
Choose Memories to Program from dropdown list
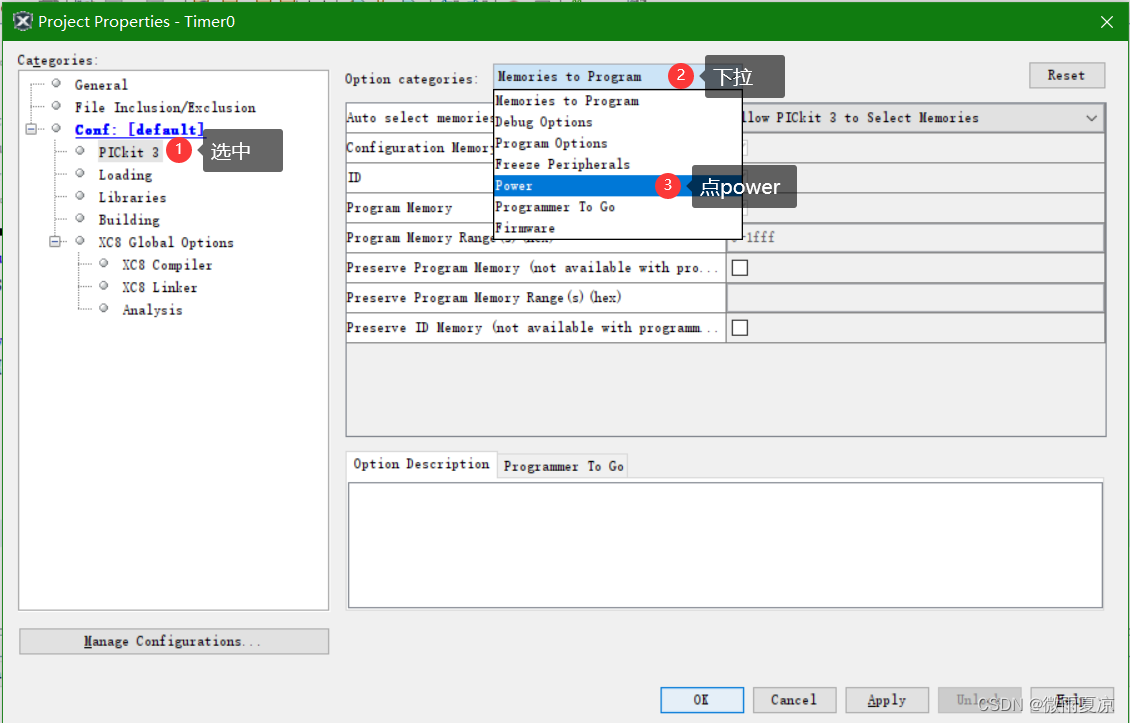click(x=618, y=101)
